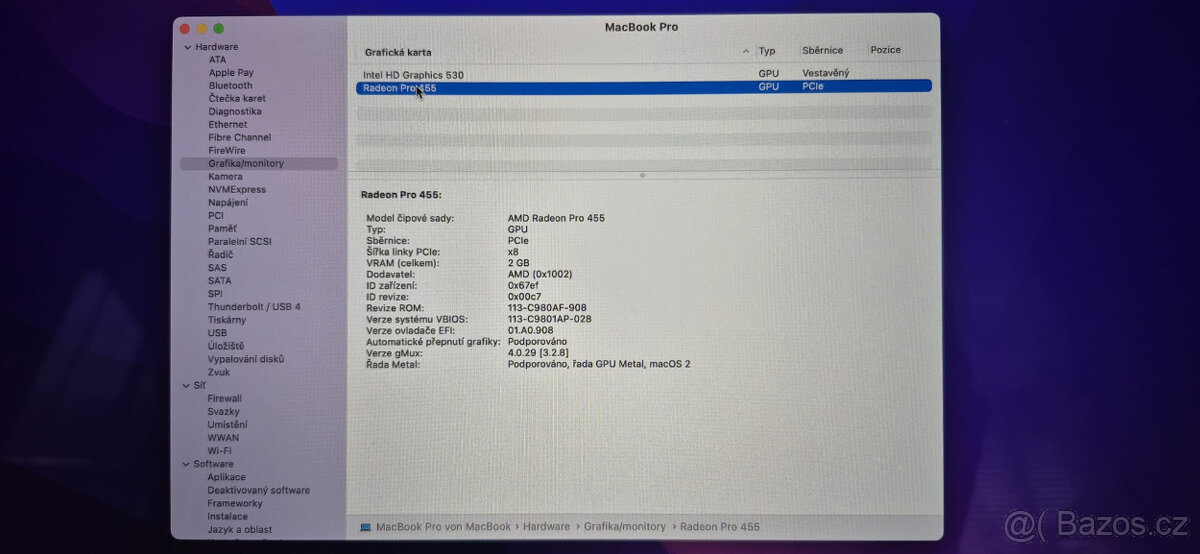Select Umístění in the sidebar

click(227, 424)
